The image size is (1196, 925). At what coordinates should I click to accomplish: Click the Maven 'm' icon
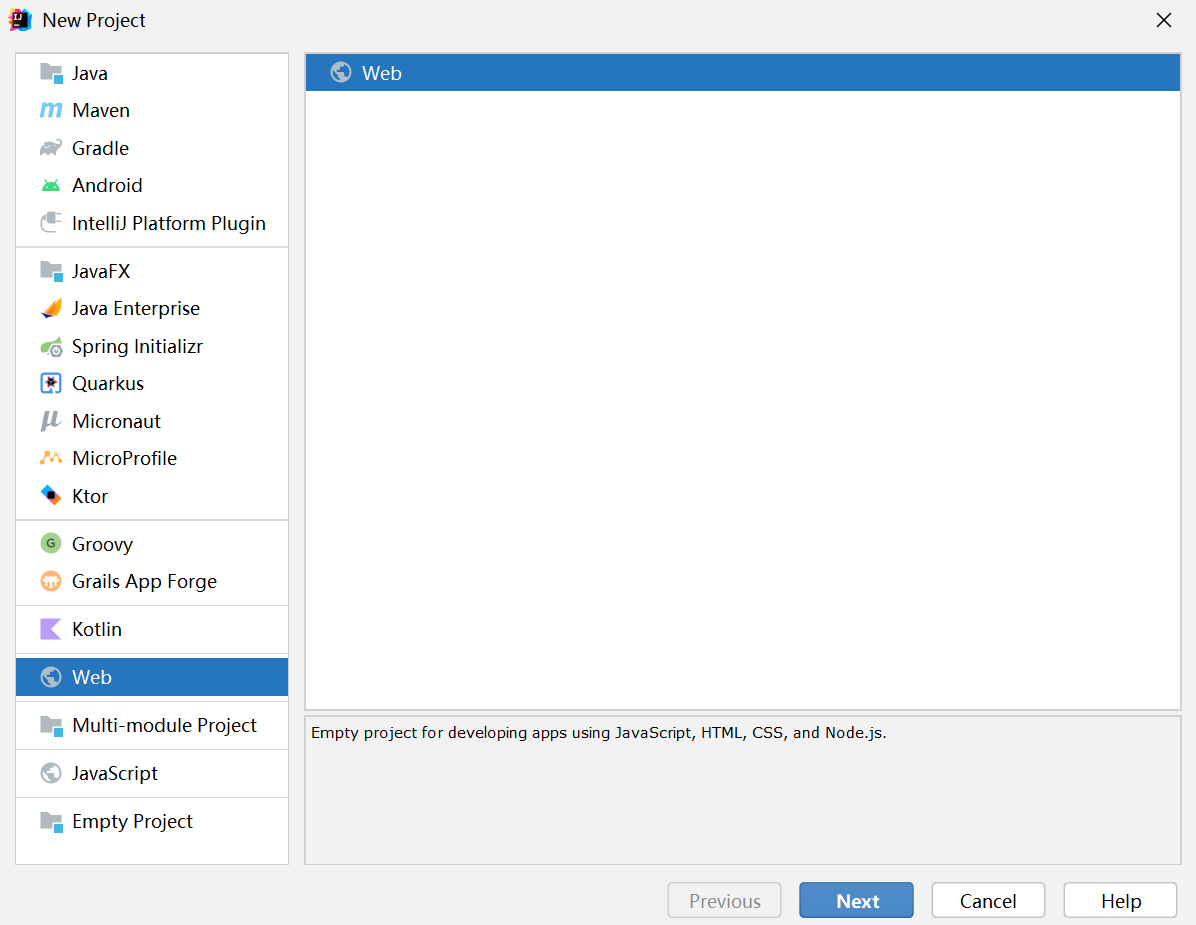(51, 111)
